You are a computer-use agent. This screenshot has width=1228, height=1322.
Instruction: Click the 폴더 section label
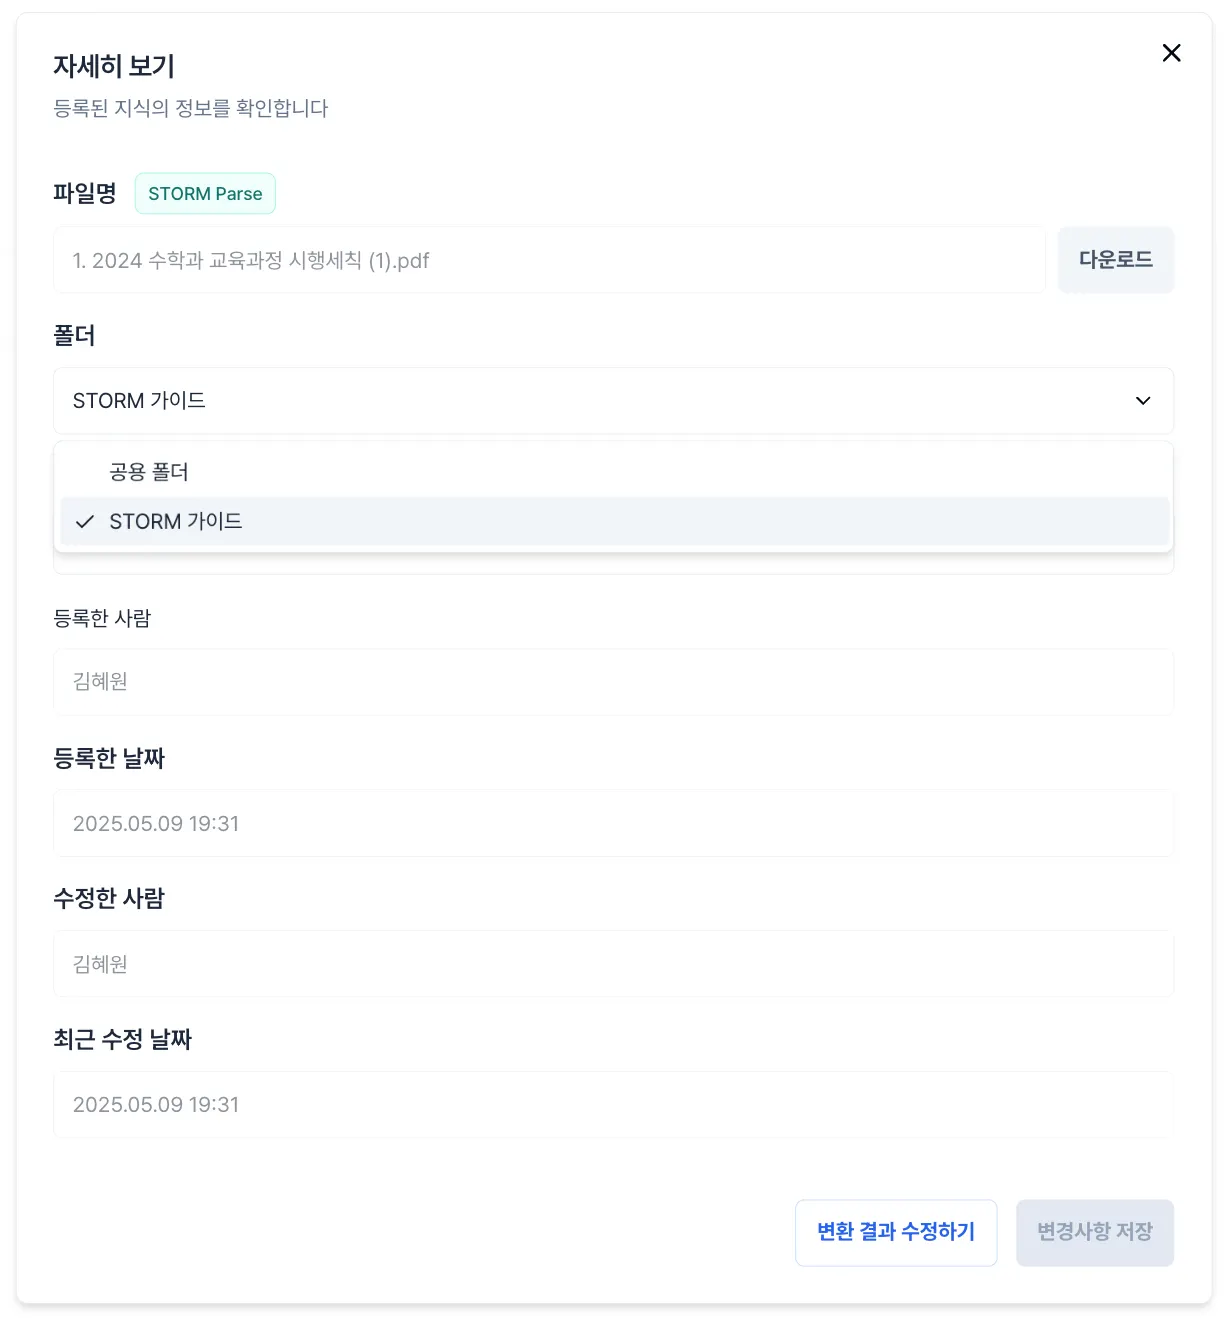[x=74, y=336]
